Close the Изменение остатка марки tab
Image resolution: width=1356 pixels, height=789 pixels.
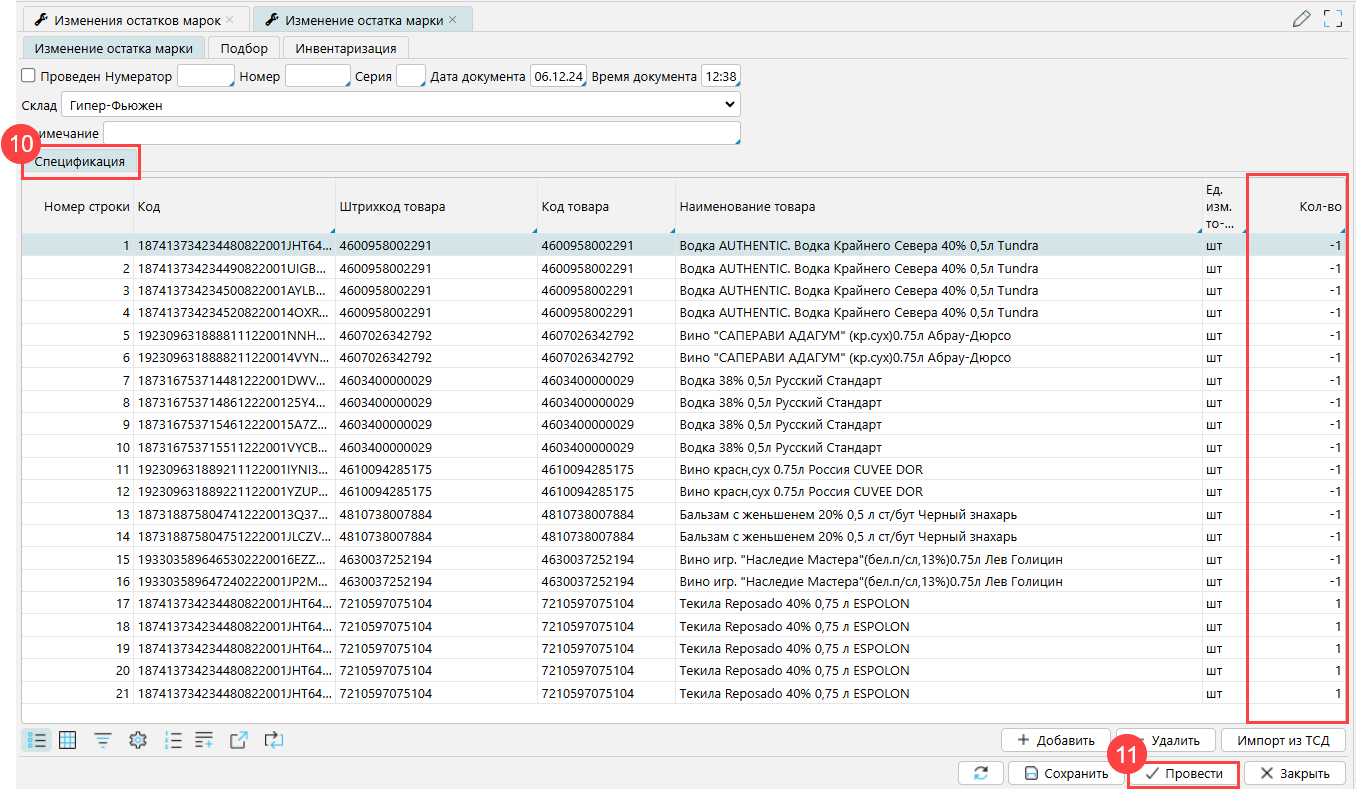452,20
